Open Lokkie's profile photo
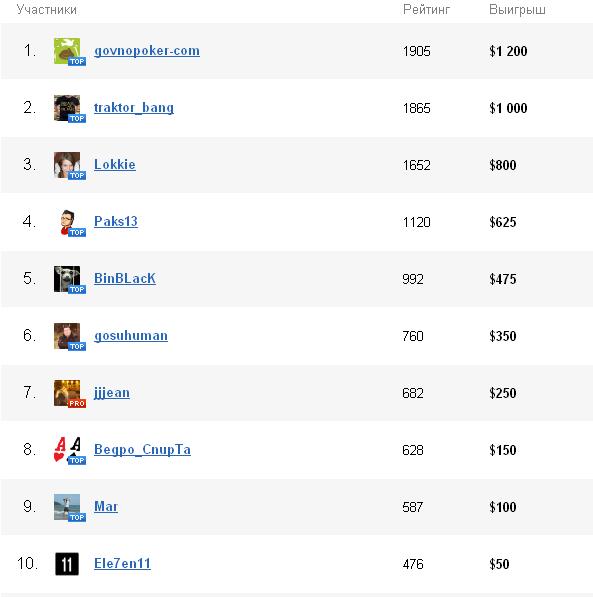This screenshot has height=597, width=593. [67, 165]
